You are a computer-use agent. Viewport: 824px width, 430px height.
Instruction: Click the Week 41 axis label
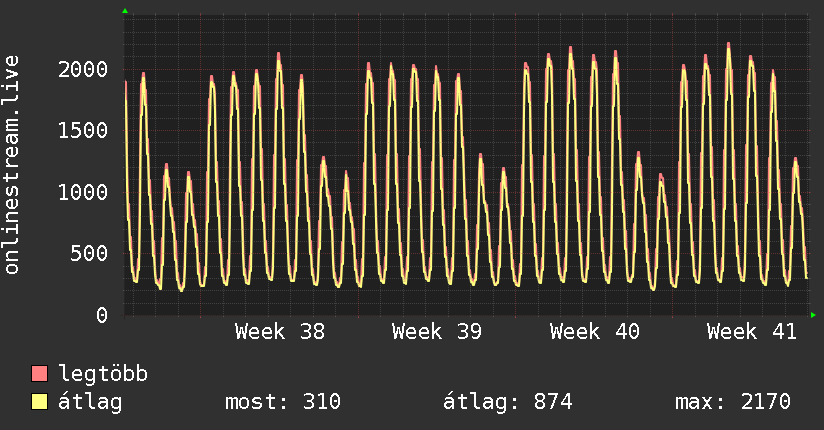(x=751, y=332)
